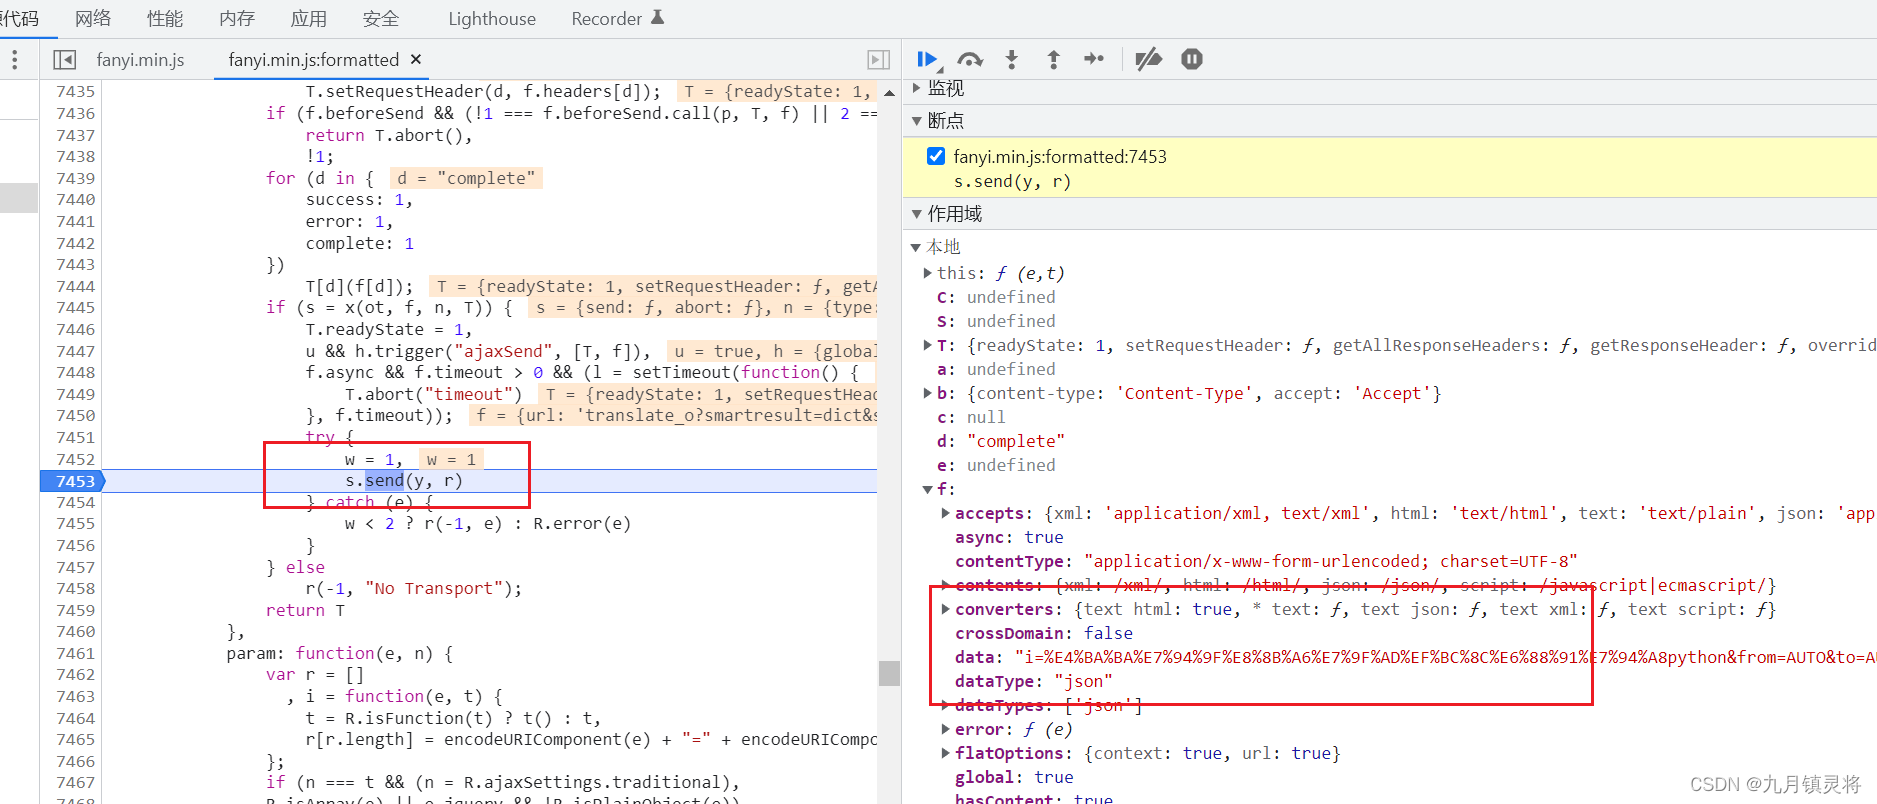Switch to the 安全 (Security) tab
Image resolution: width=1877 pixels, height=804 pixels.
[381, 18]
